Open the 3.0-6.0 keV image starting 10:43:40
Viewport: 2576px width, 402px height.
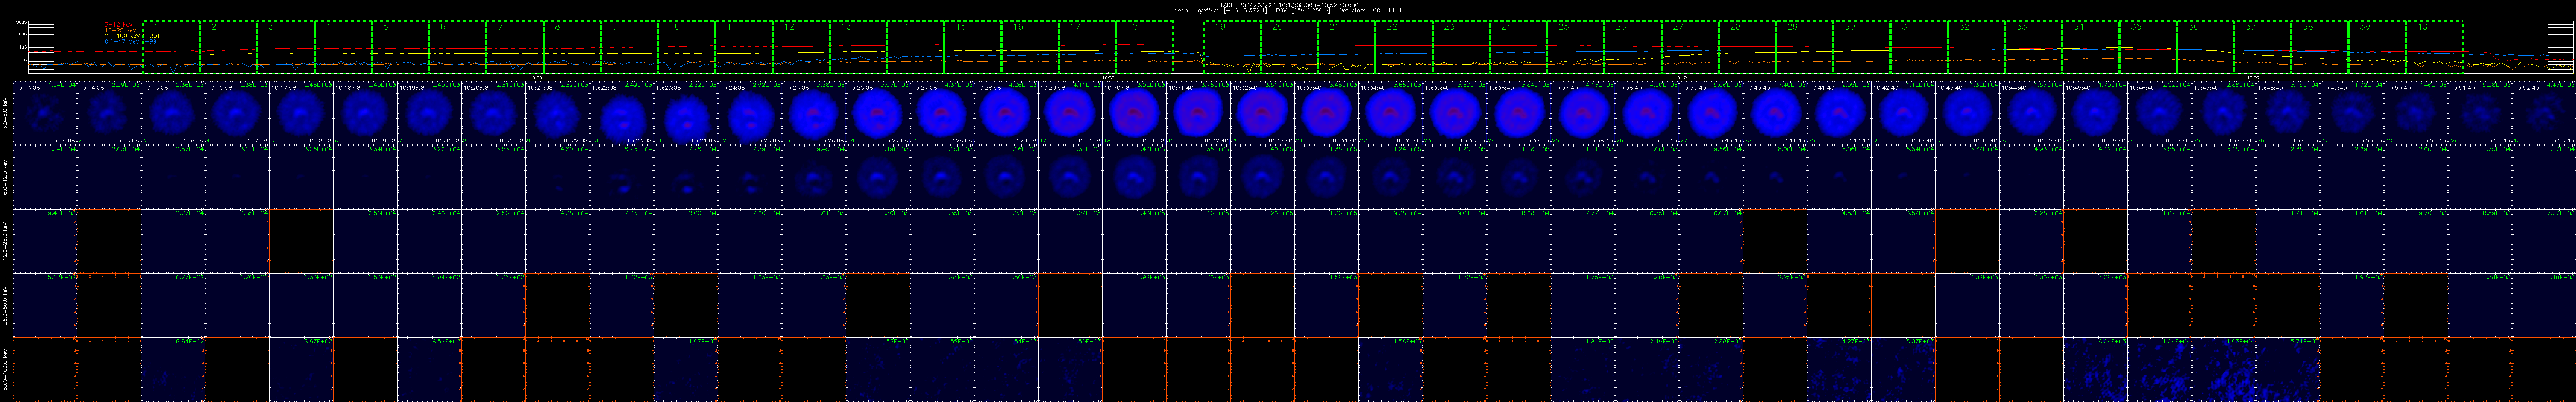pos(1967,113)
